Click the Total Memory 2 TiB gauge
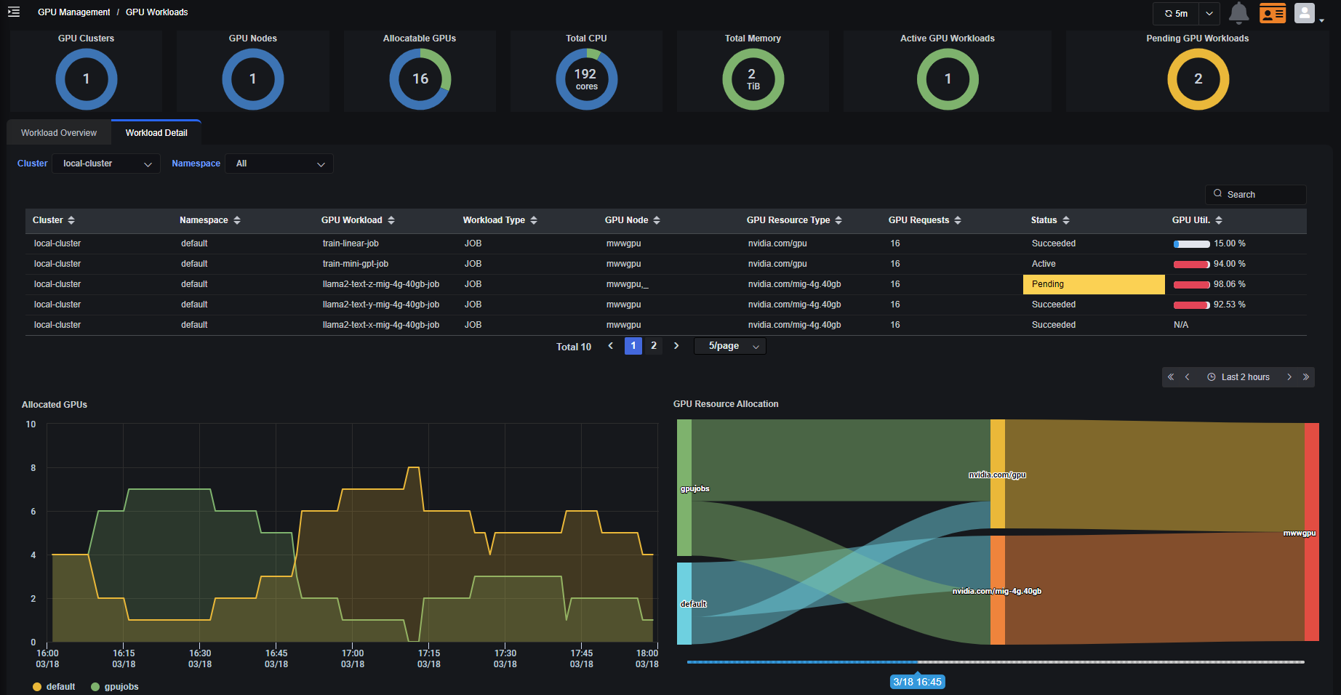 tap(753, 79)
